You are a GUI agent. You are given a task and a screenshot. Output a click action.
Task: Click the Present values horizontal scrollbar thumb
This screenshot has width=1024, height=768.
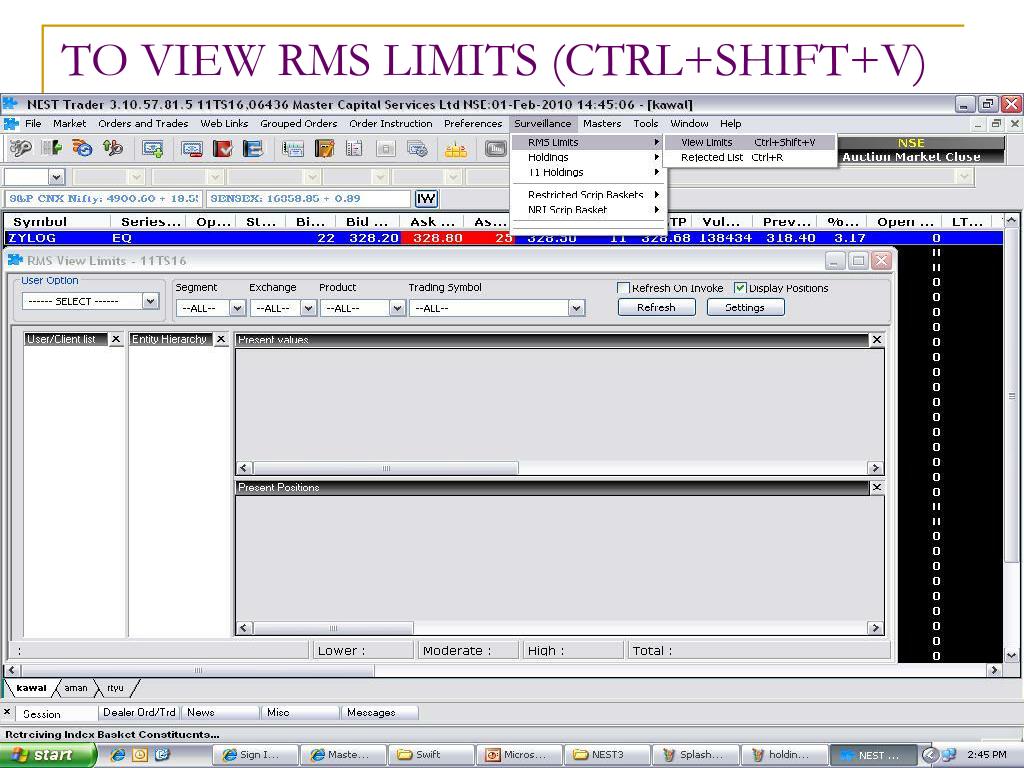tap(385, 468)
